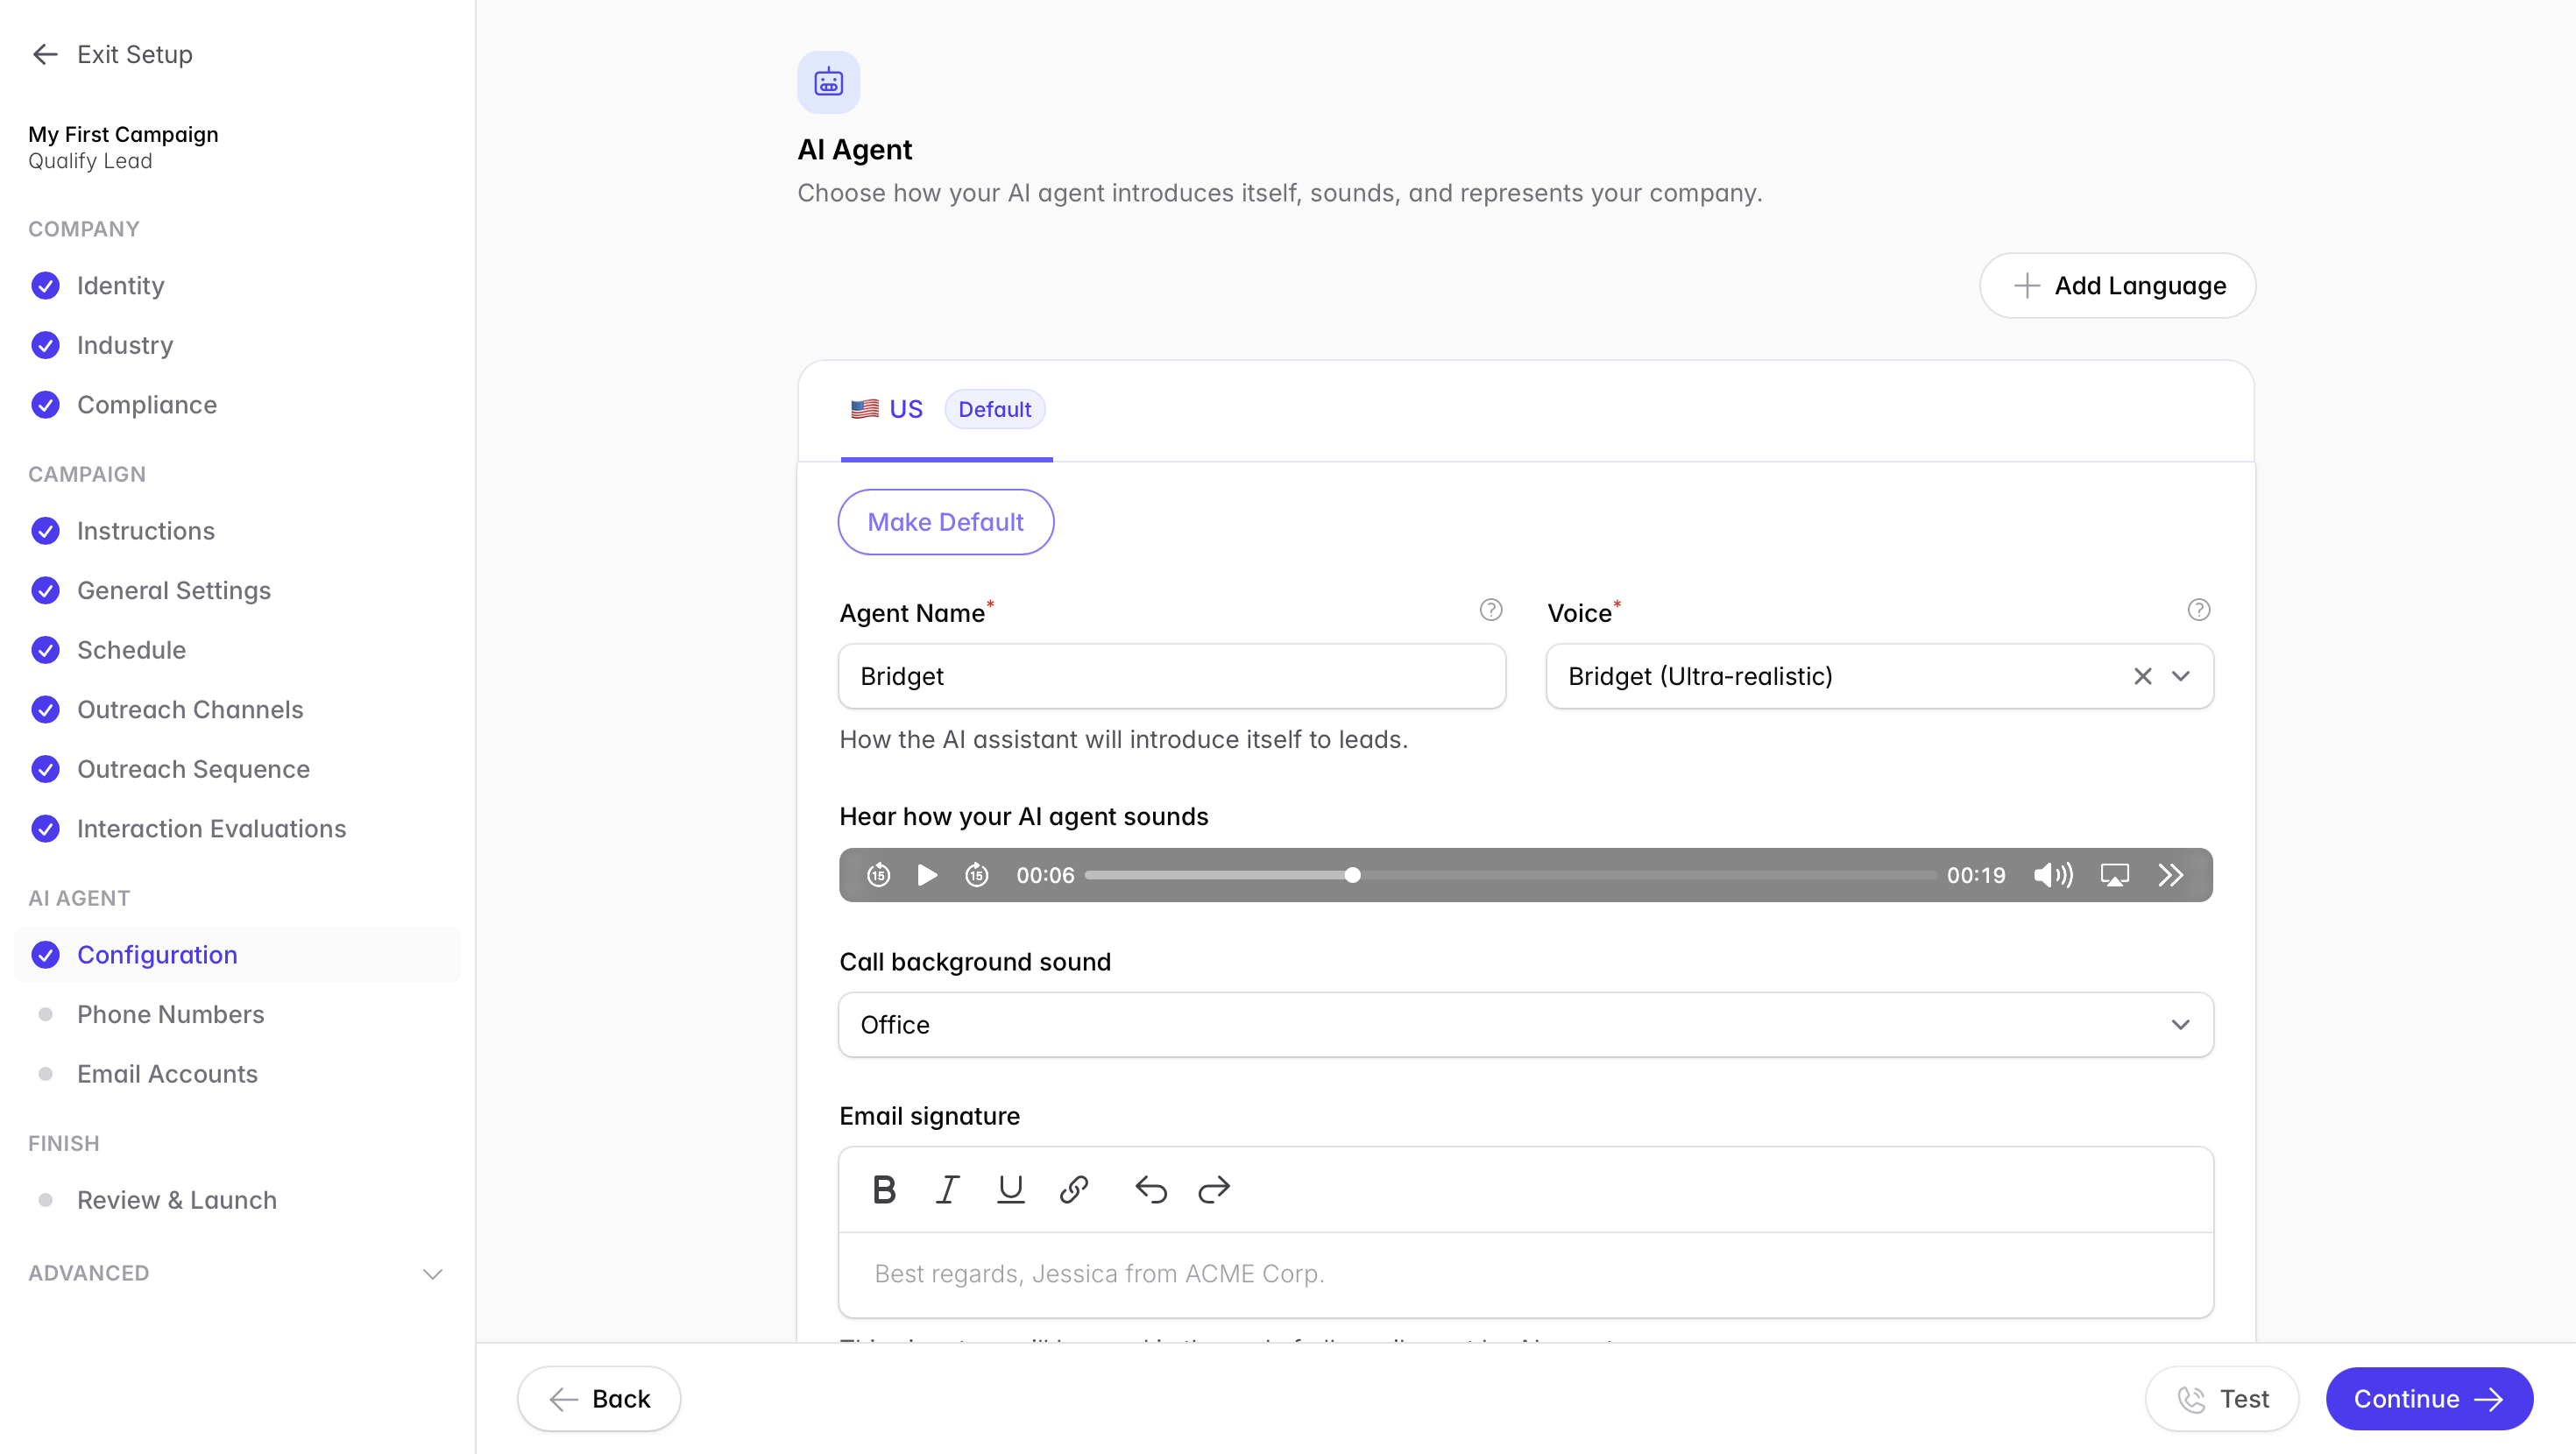Viewport: 2576px width, 1454px height.
Task: Click the Default badge
Action: (994, 409)
